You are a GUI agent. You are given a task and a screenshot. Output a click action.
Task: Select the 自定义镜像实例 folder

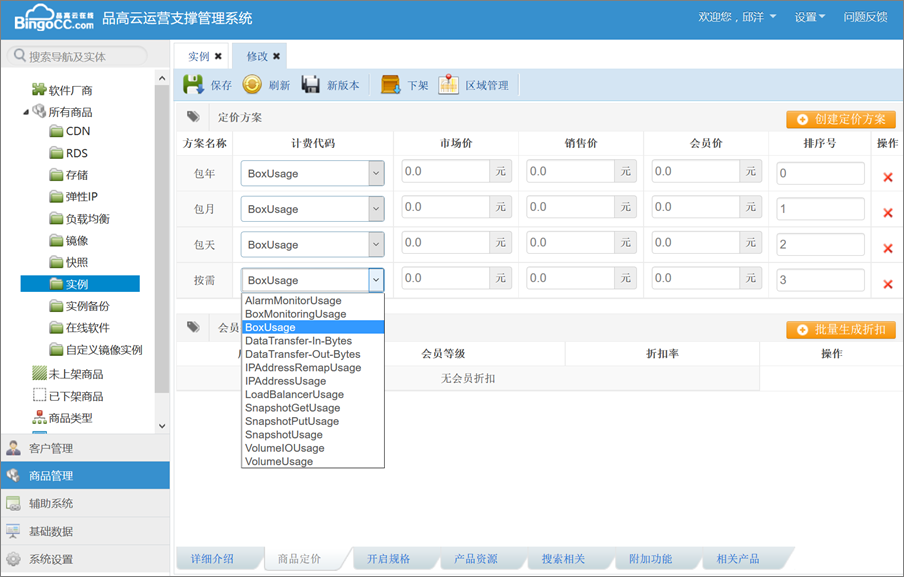96,350
